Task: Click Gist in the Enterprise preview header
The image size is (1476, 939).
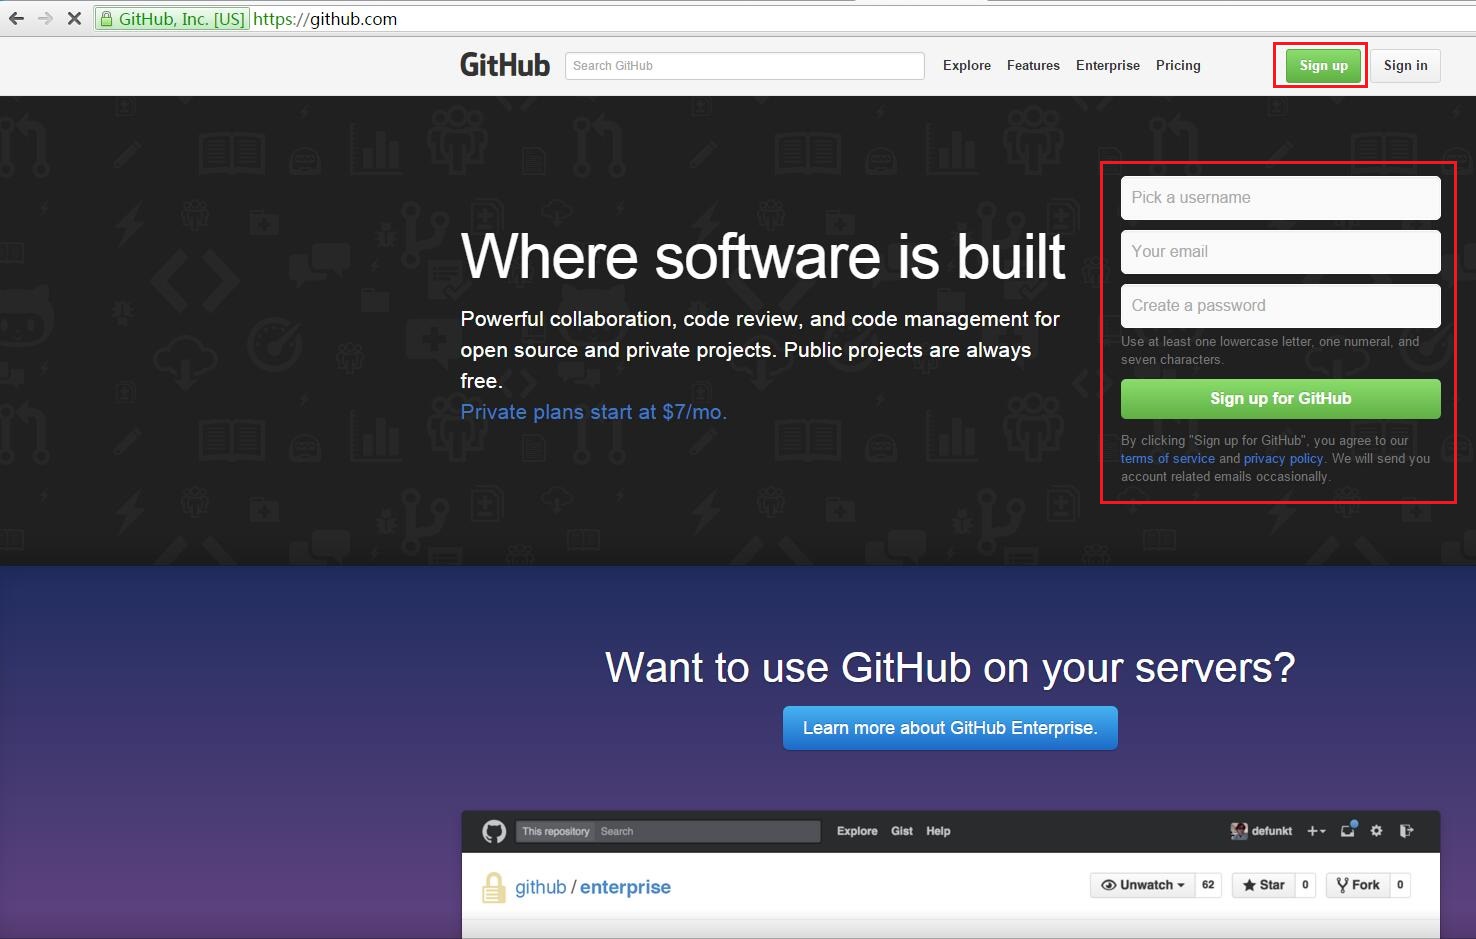Action: [902, 831]
